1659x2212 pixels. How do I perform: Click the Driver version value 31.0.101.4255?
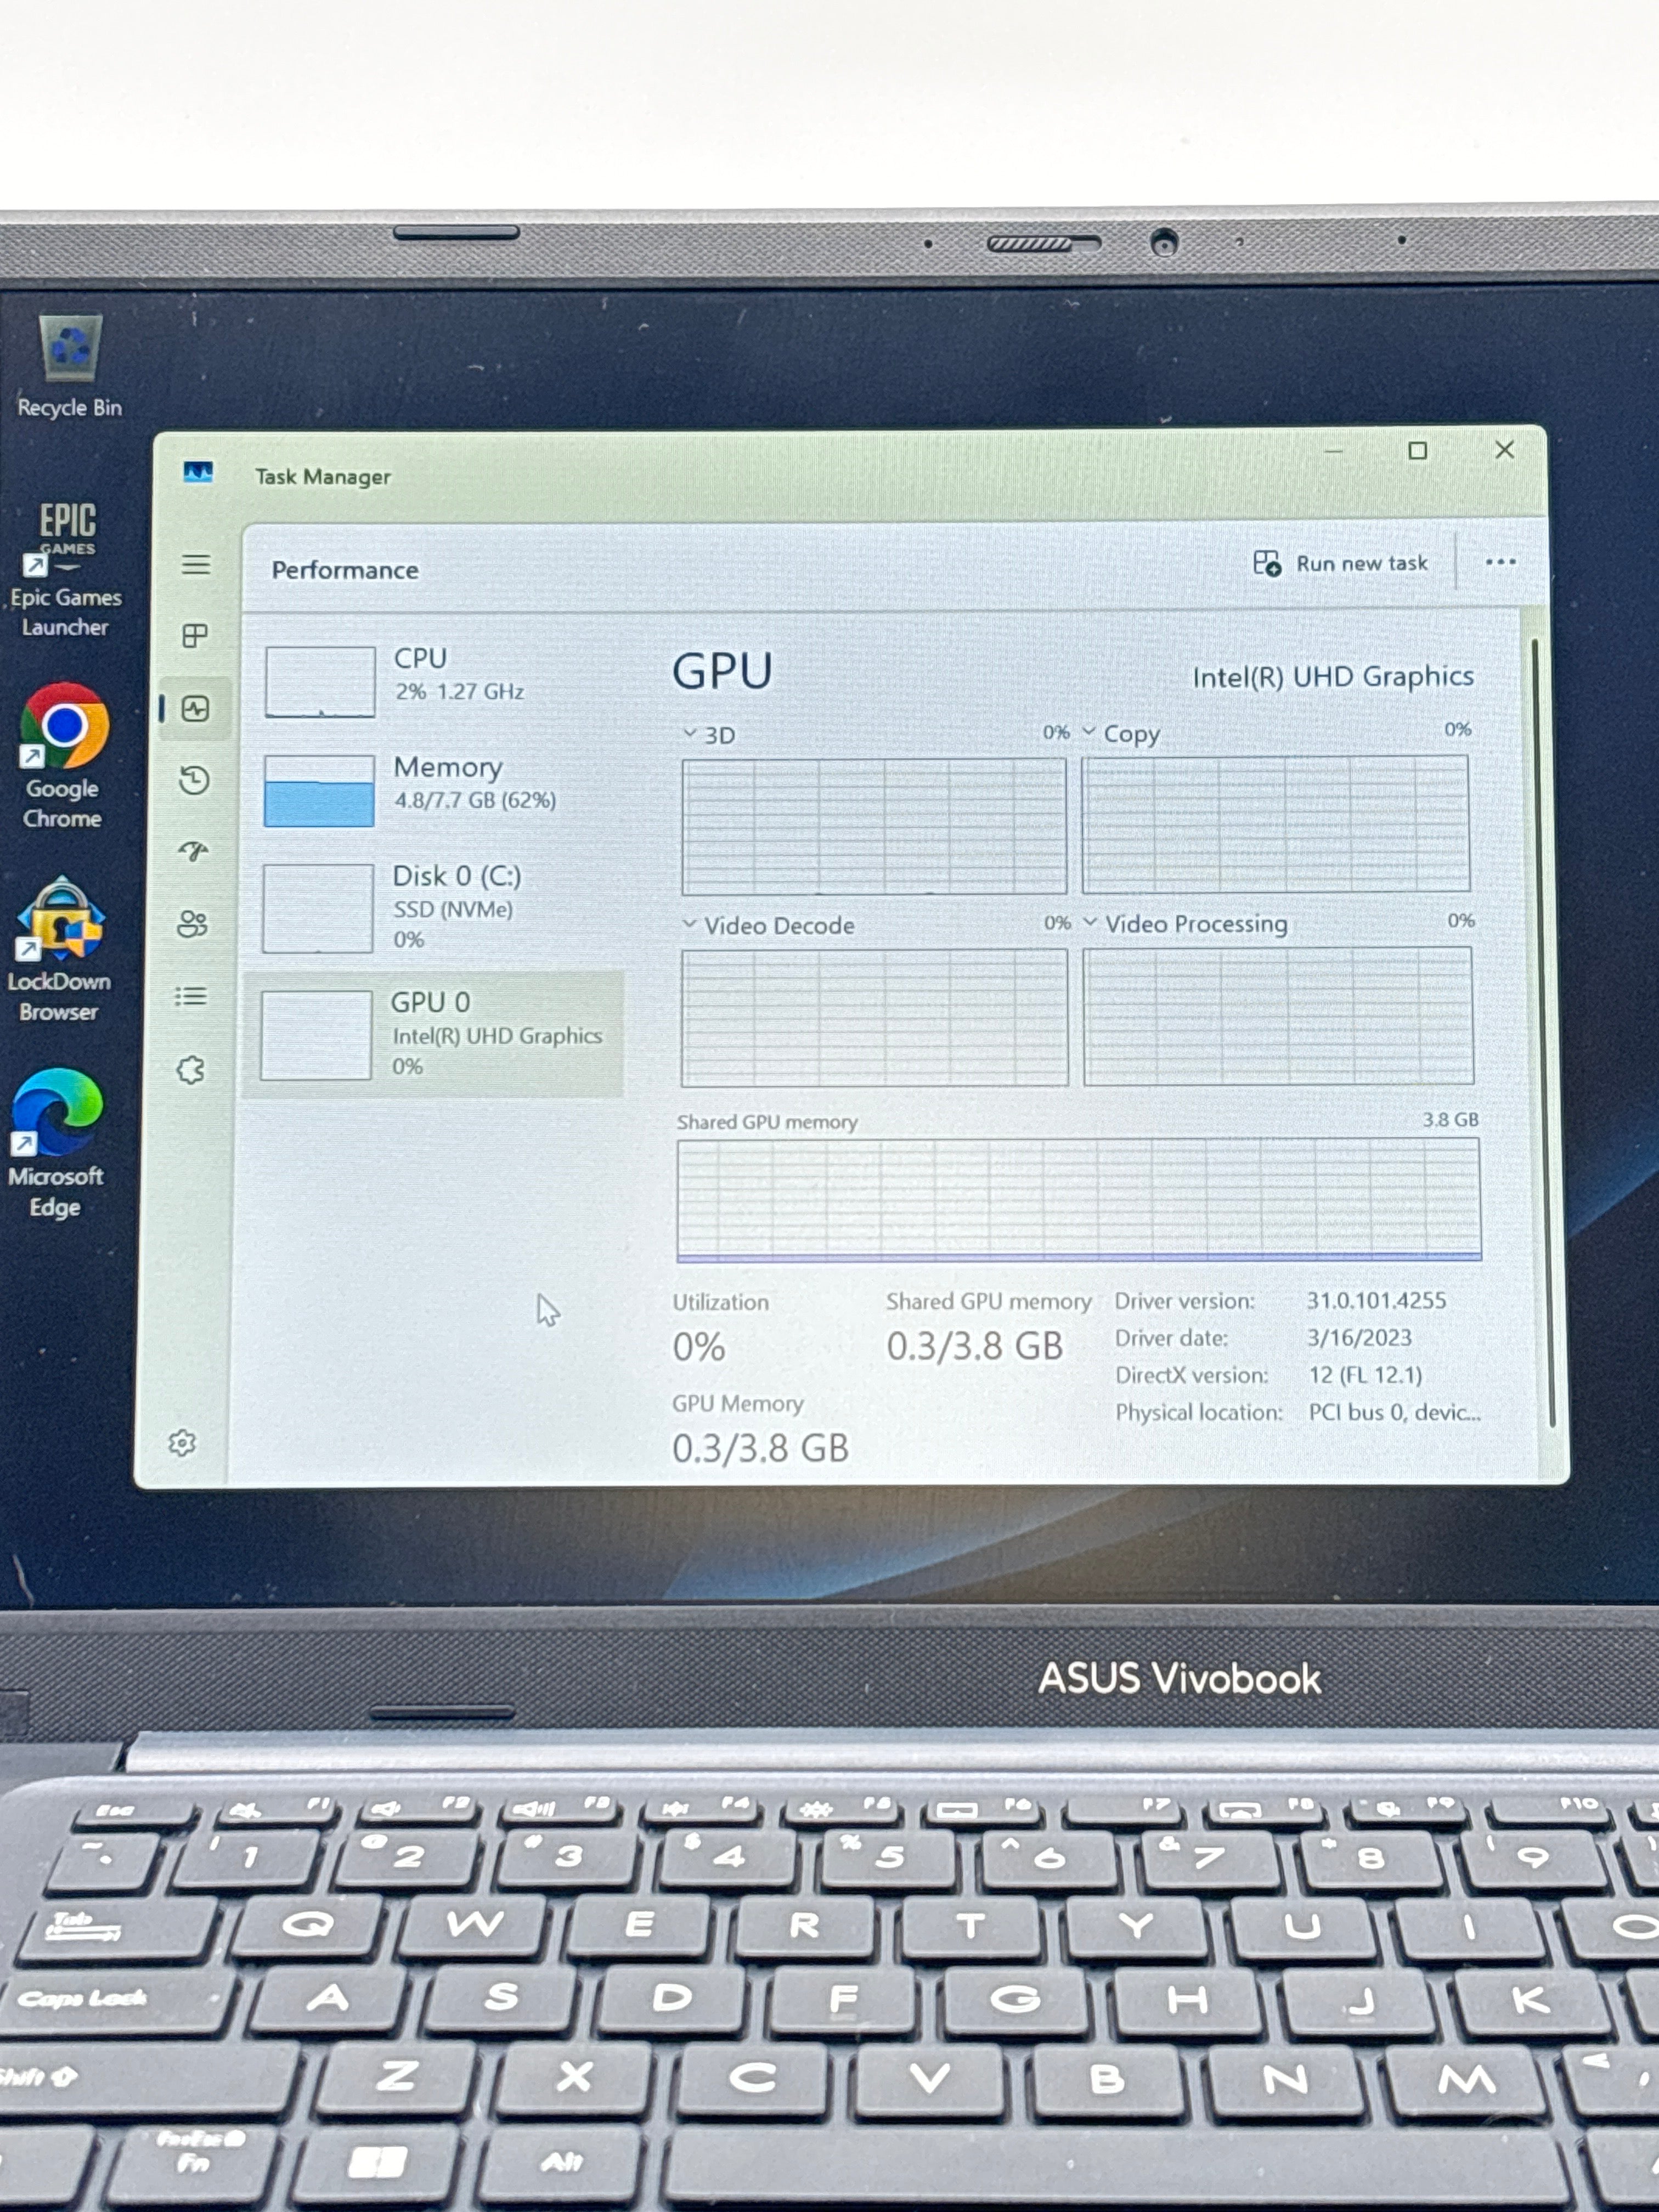click(x=1376, y=1301)
